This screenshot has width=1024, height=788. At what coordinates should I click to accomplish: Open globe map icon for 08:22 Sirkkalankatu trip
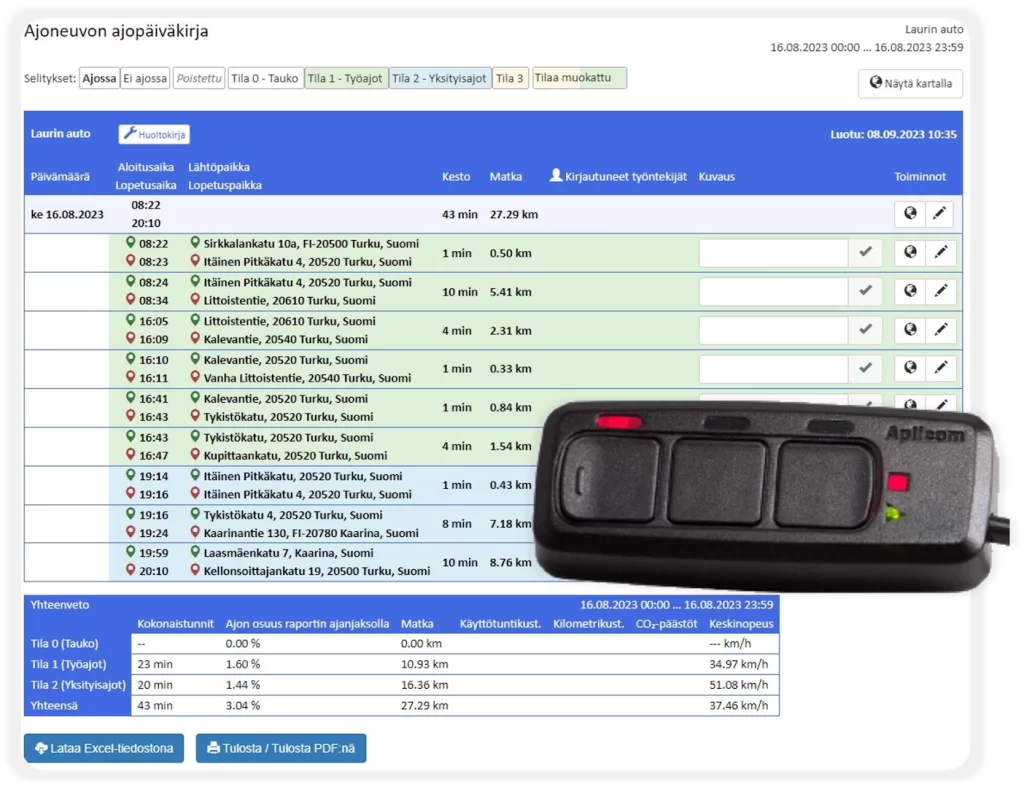(x=909, y=253)
